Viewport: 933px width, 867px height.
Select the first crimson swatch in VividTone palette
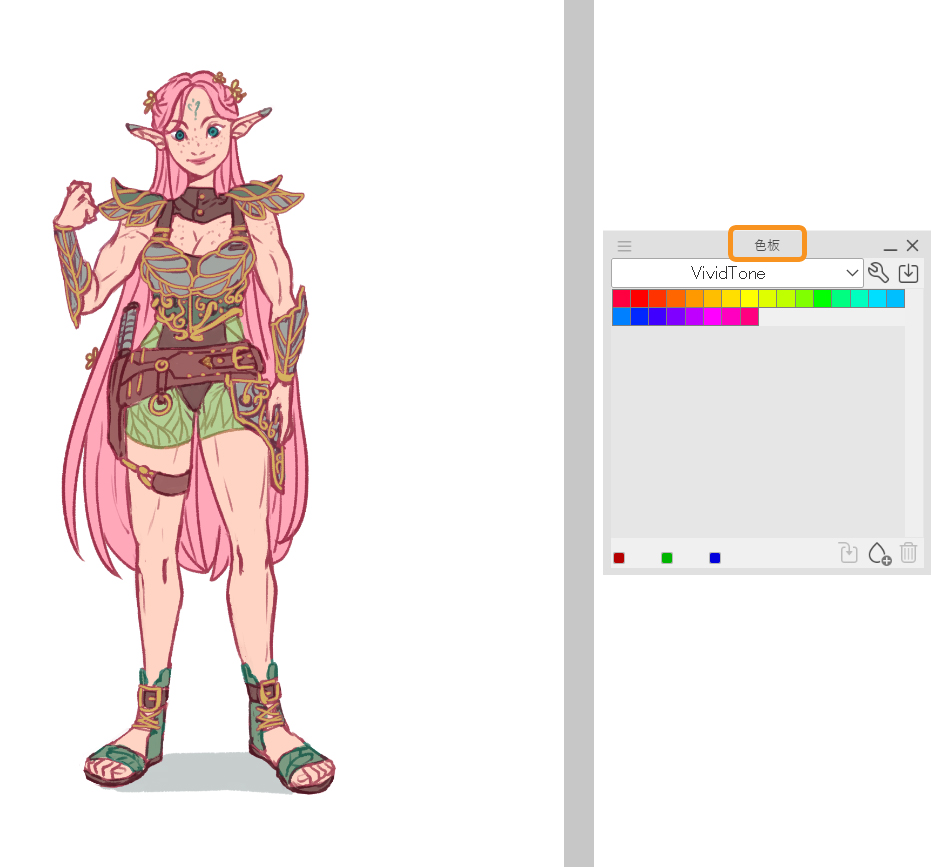[x=621, y=299]
